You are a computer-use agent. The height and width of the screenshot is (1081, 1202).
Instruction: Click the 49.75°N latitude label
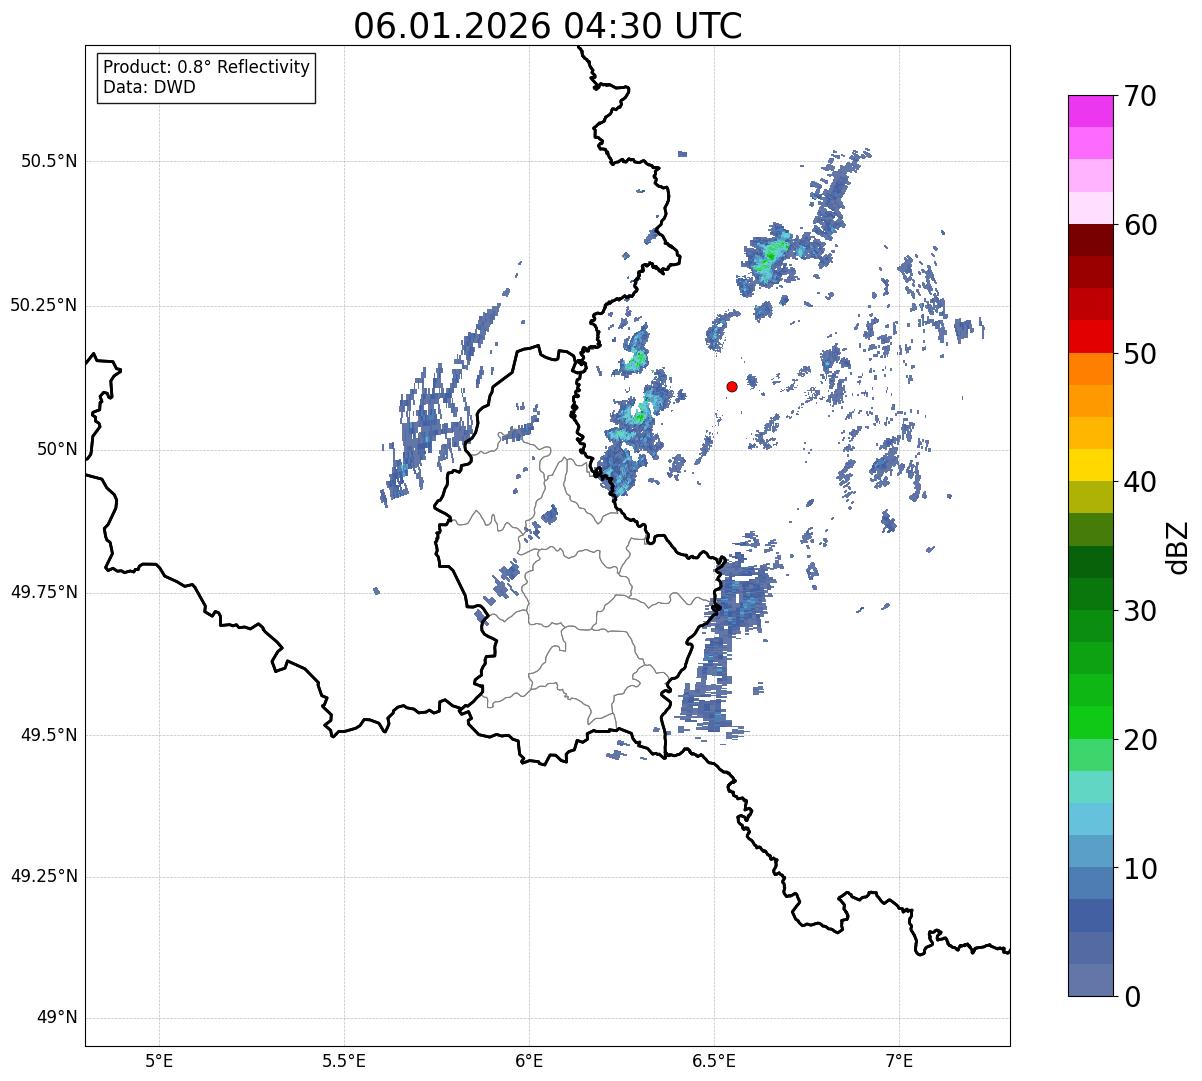43,592
